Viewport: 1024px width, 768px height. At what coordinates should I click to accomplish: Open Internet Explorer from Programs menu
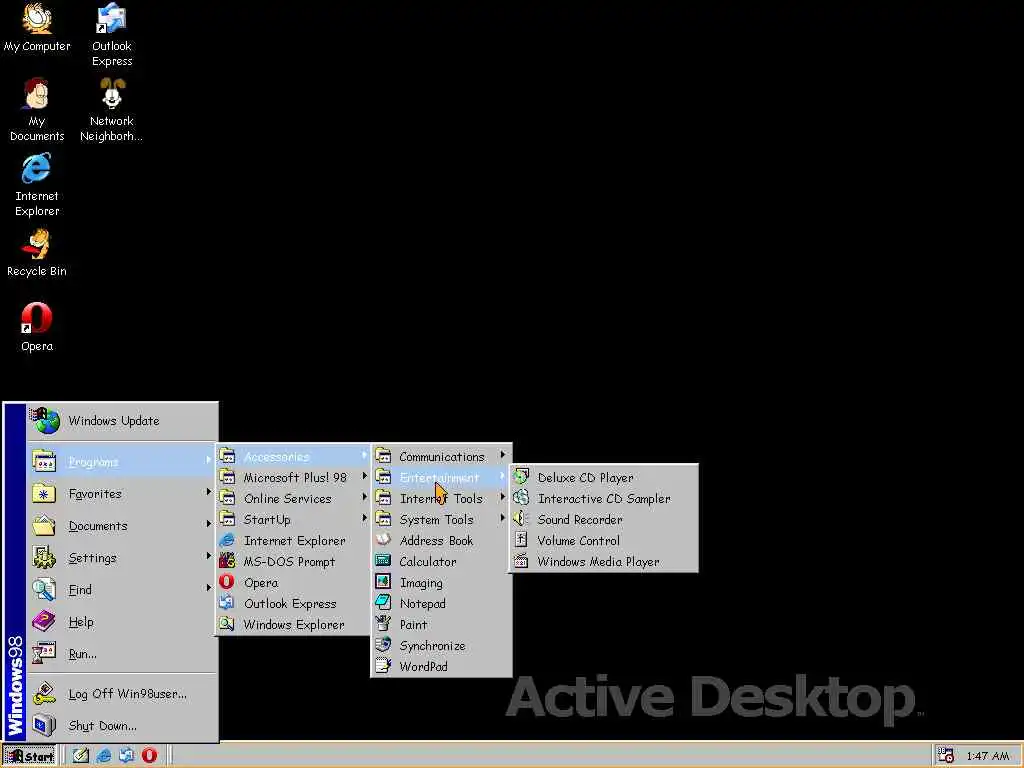(293, 541)
